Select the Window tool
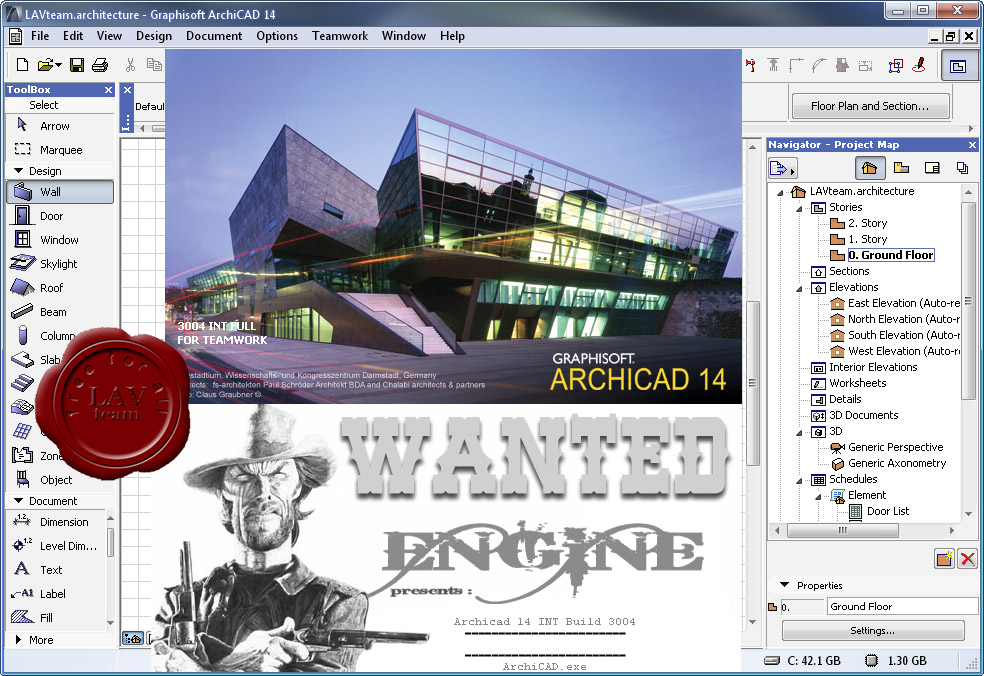Viewport: 984px width, 676px height. click(60, 240)
